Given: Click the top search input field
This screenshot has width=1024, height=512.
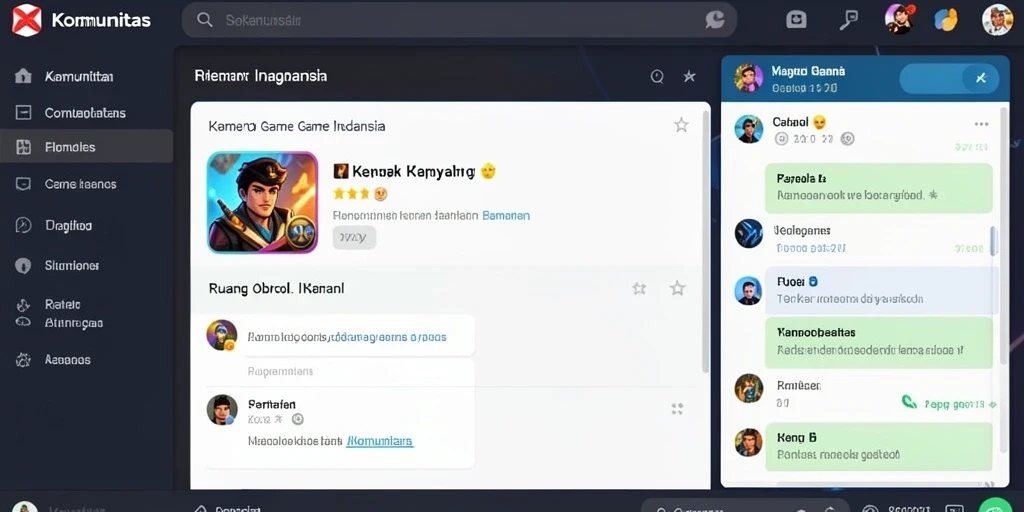Looking at the screenshot, I should point(458,20).
